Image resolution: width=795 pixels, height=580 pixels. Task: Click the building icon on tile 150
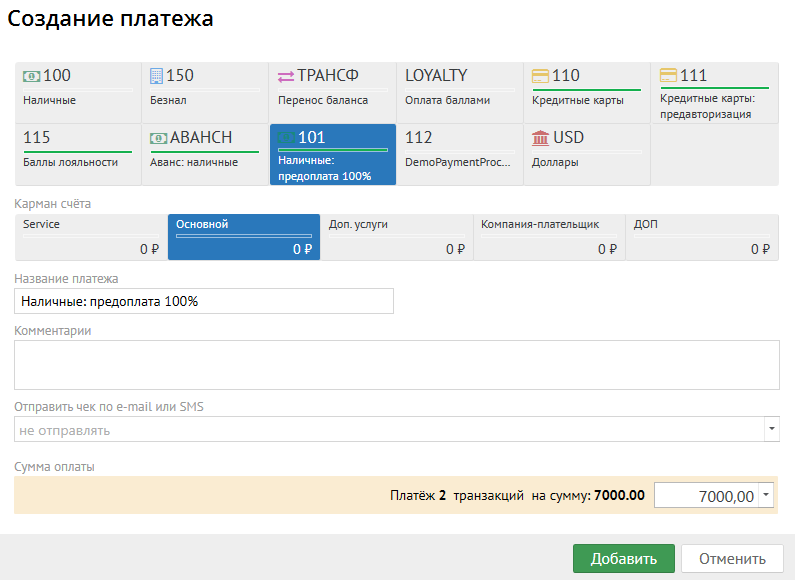[x=157, y=76]
